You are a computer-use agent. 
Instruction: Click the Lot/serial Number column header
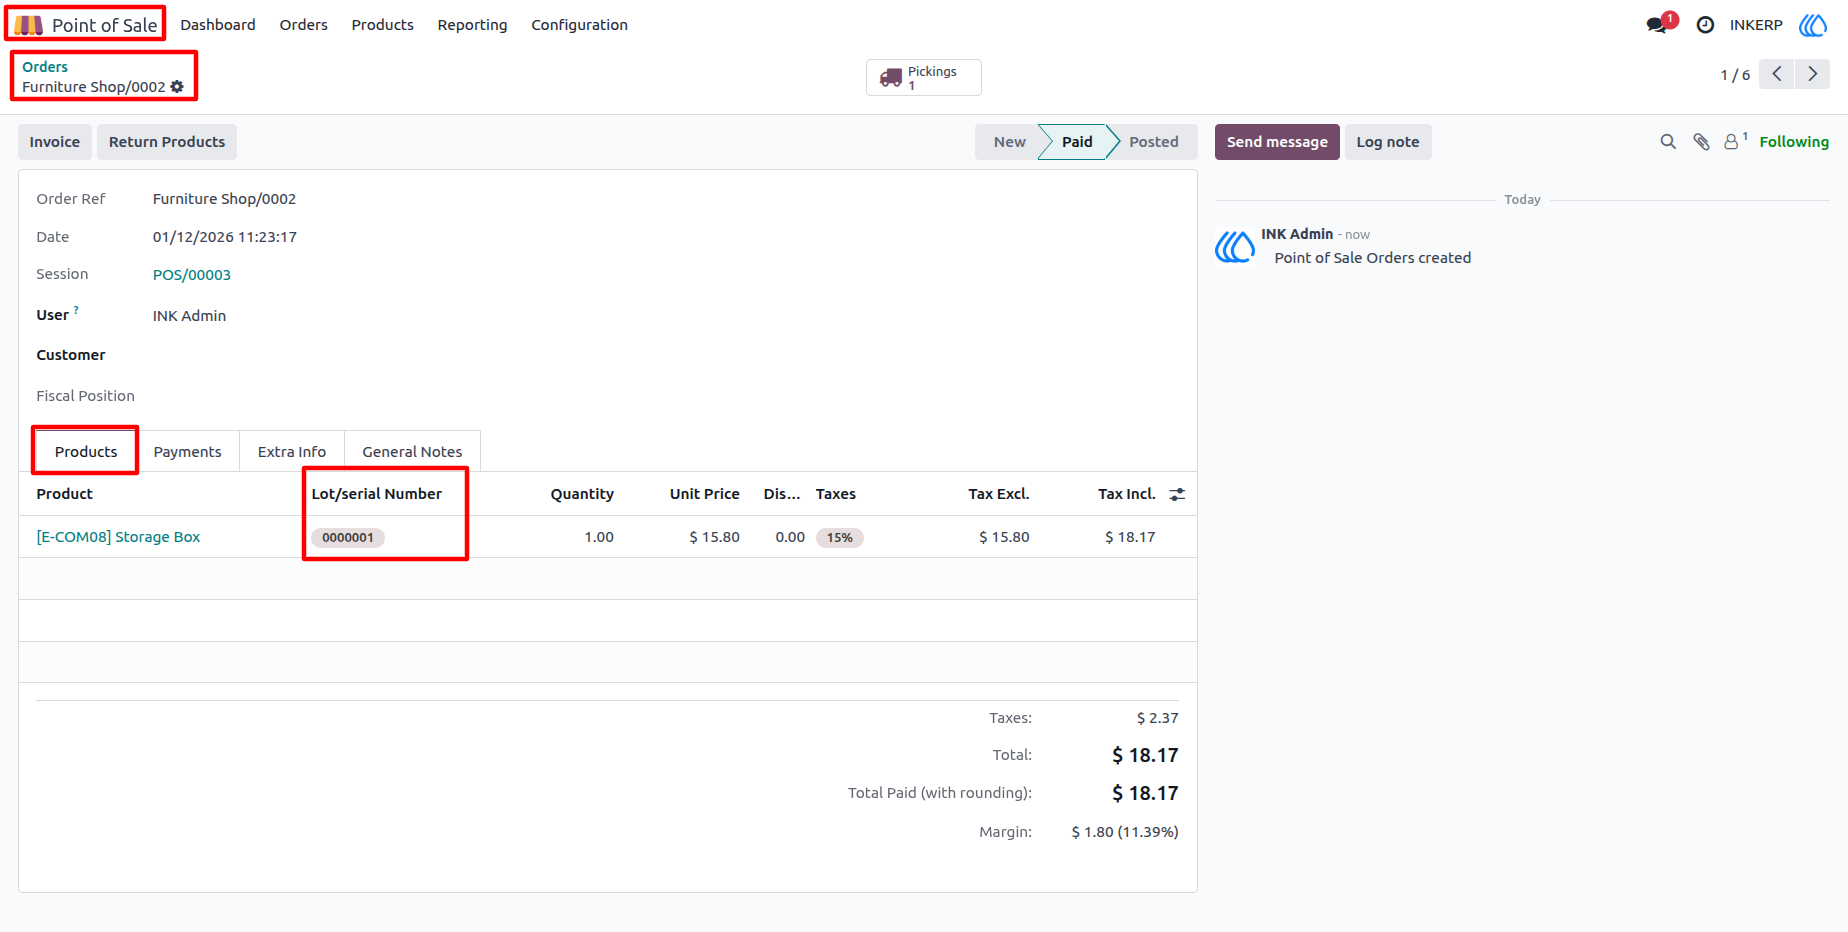[x=376, y=494]
